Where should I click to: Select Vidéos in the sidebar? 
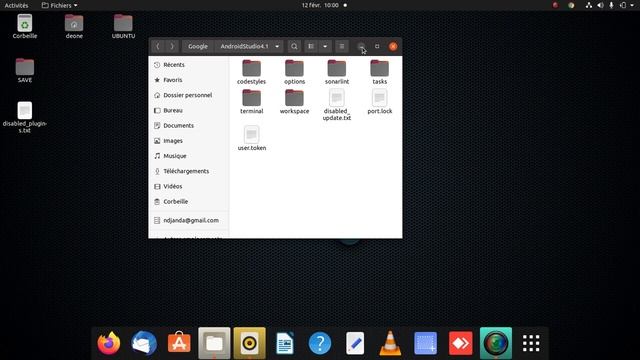pos(189,187)
